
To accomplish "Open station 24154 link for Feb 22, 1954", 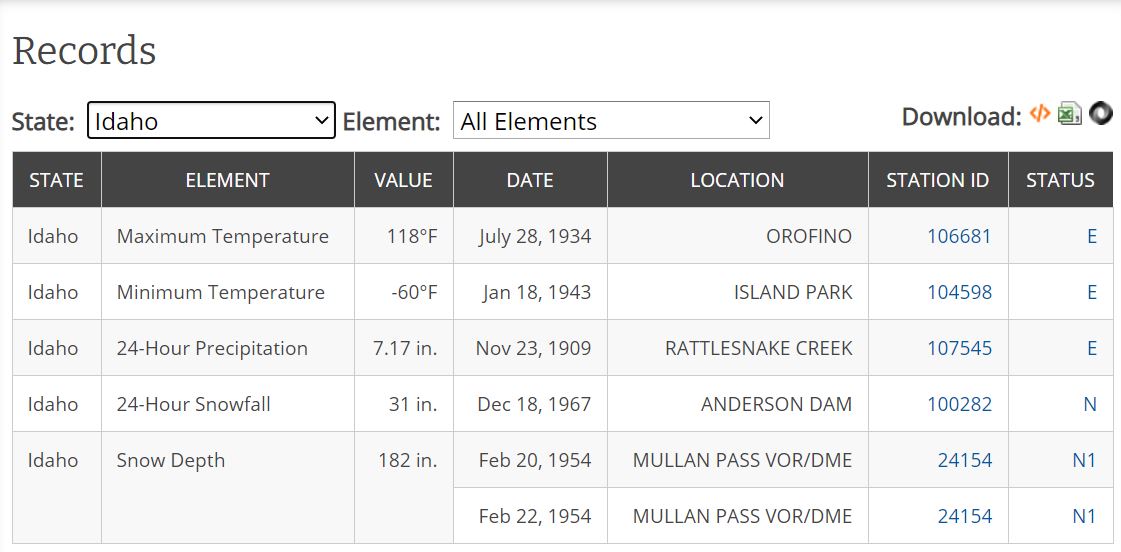I will [x=964, y=517].
